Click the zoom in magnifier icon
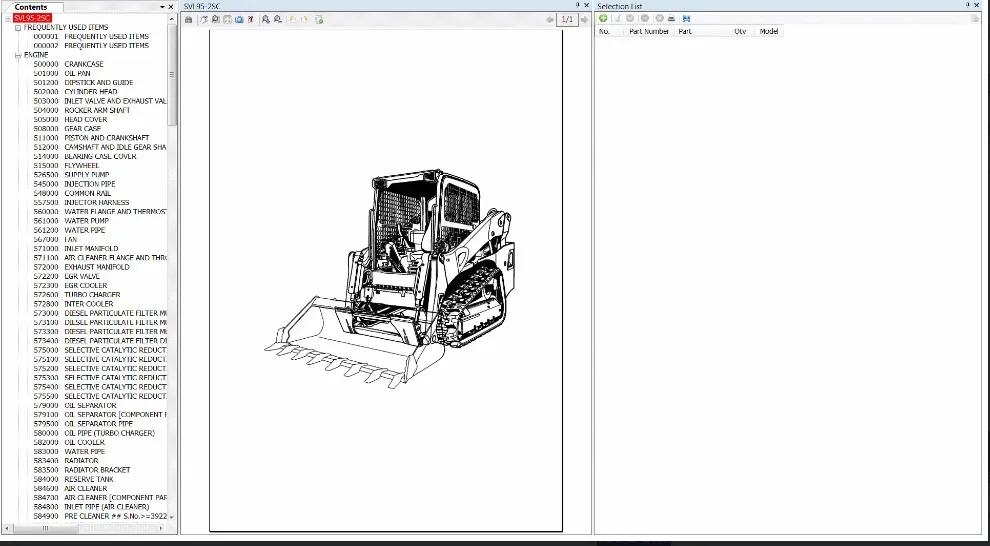This screenshot has height=546, width=990. click(x=265, y=19)
